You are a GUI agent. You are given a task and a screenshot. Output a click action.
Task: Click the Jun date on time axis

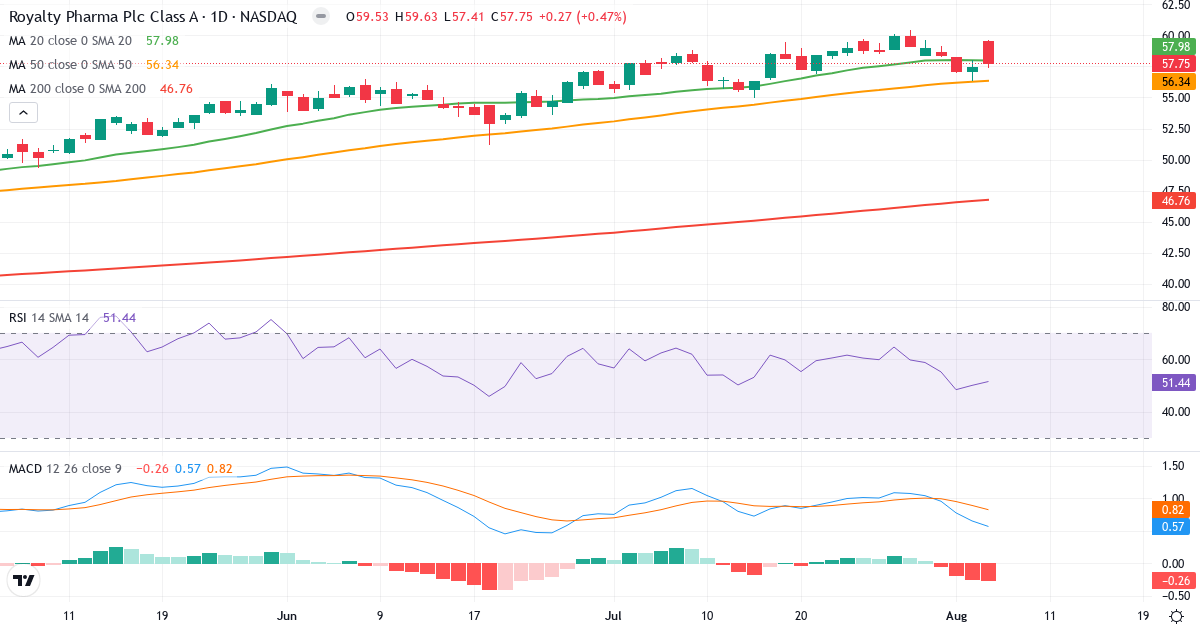(x=287, y=616)
